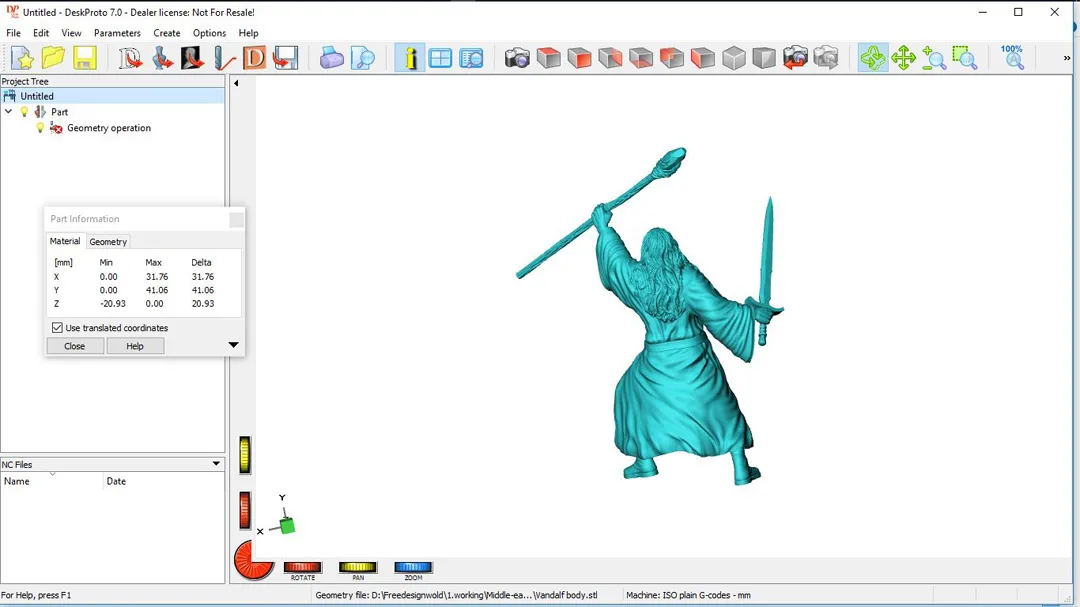Open print preview with the magnifier page icon
The width and height of the screenshot is (1080, 607).
[362, 58]
